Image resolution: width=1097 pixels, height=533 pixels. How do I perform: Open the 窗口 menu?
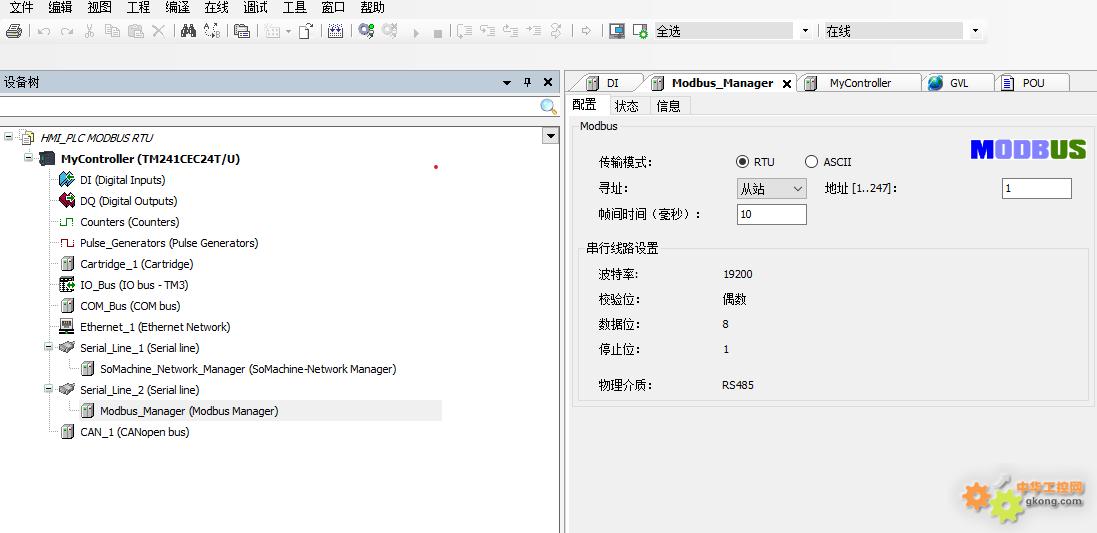(333, 8)
